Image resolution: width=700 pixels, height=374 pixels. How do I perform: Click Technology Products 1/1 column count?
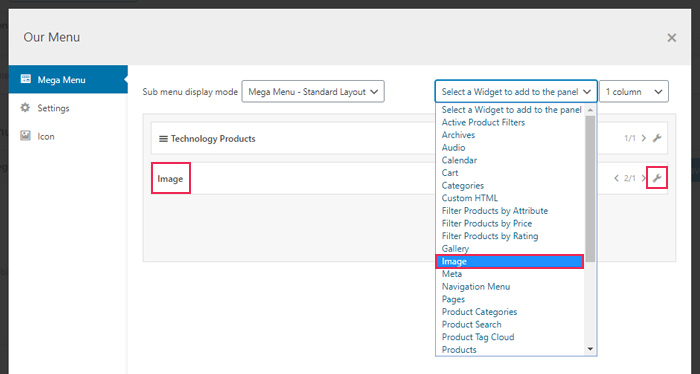[x=630, y=138]
